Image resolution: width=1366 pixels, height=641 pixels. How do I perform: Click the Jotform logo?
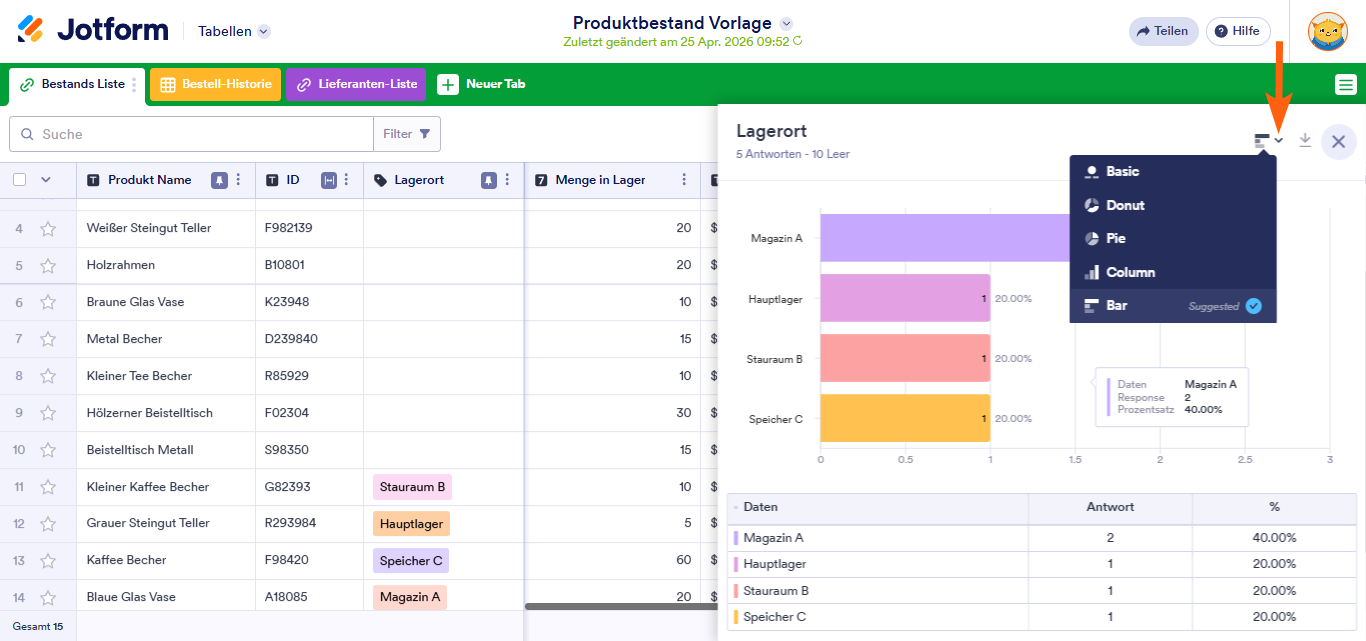(93, 30)
